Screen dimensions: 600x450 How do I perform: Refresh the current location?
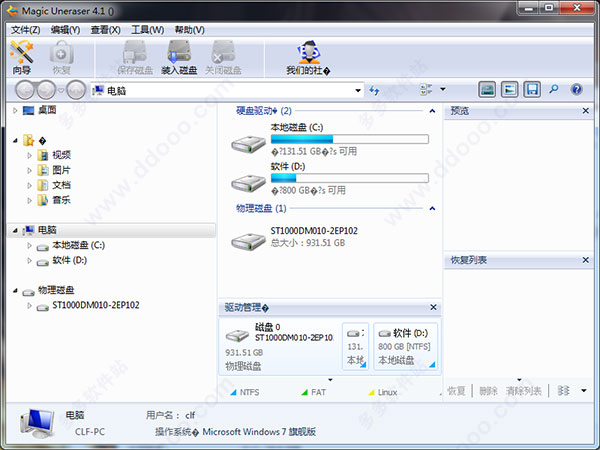(374, 90)
